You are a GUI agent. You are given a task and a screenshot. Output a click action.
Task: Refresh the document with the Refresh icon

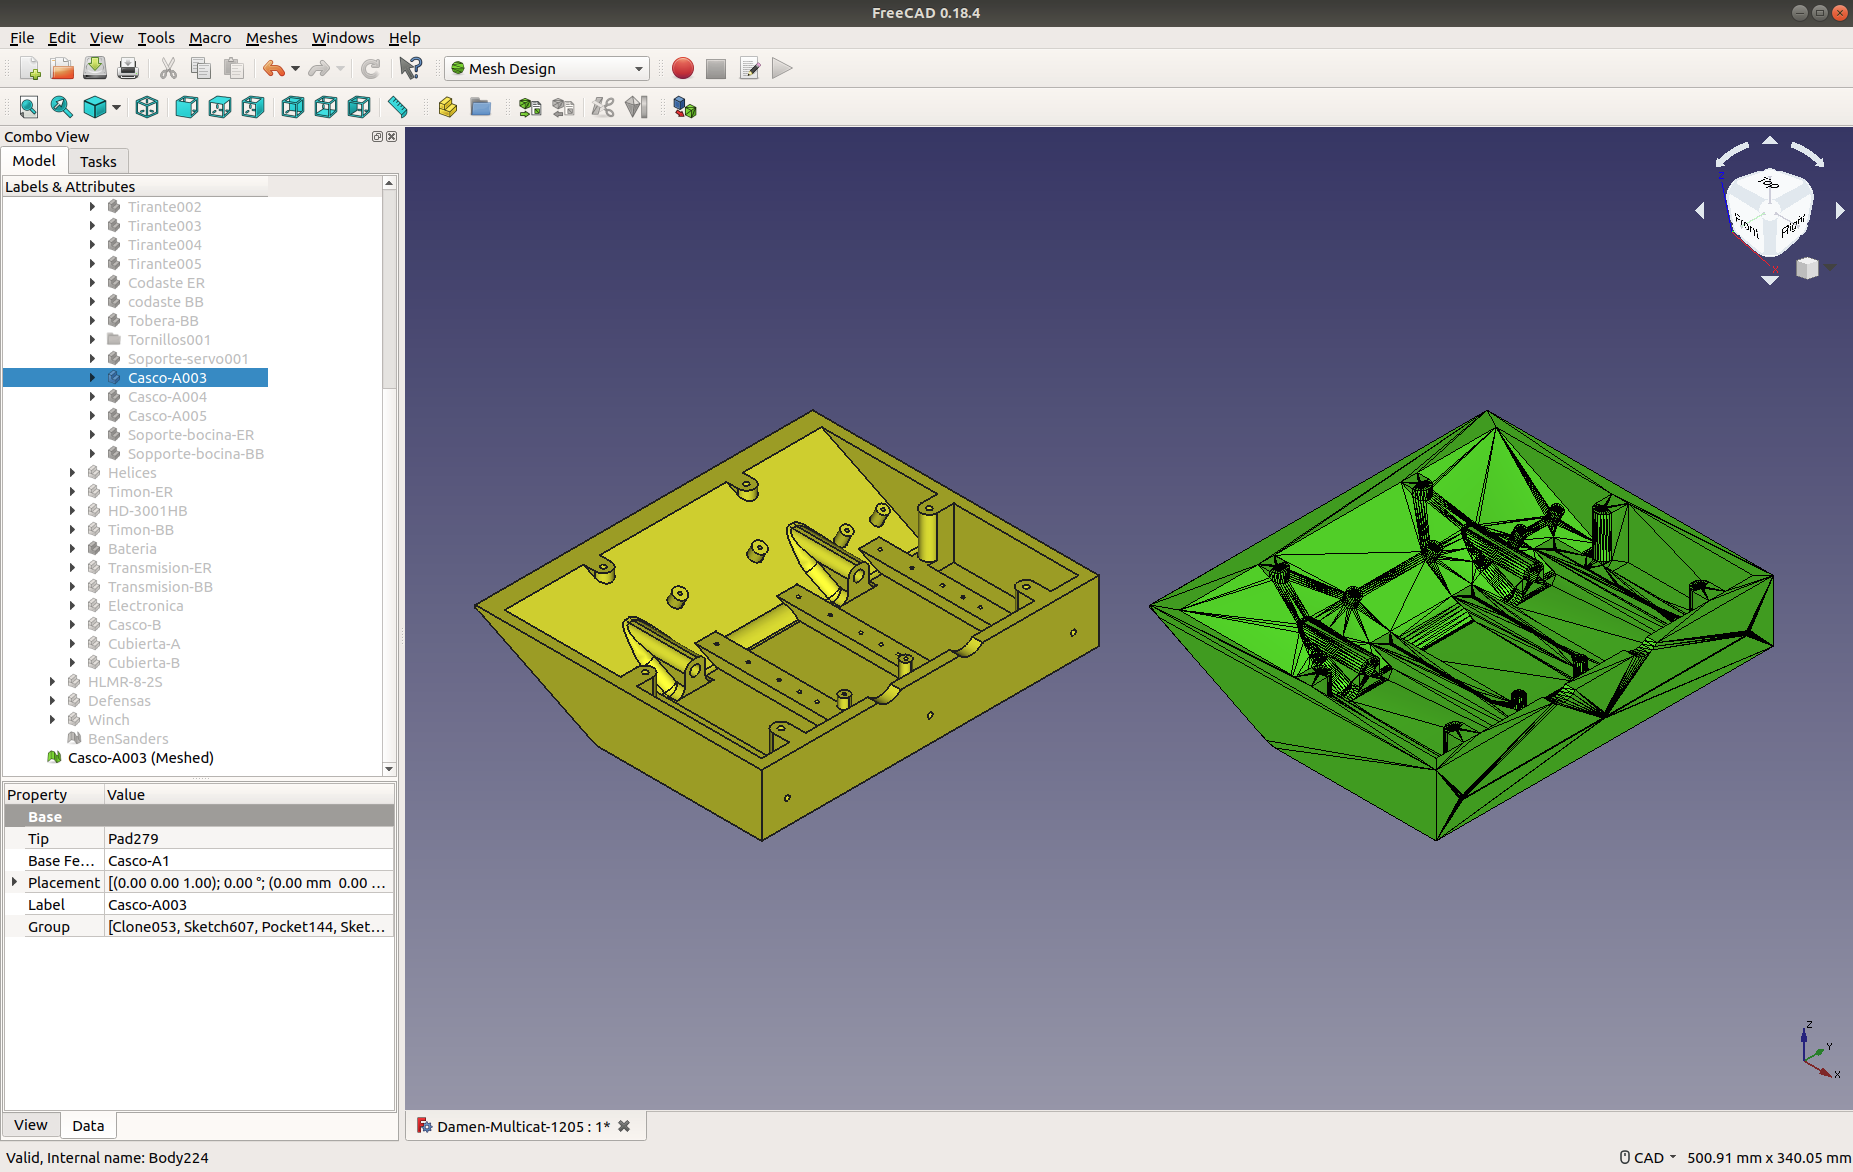point(370,68)
